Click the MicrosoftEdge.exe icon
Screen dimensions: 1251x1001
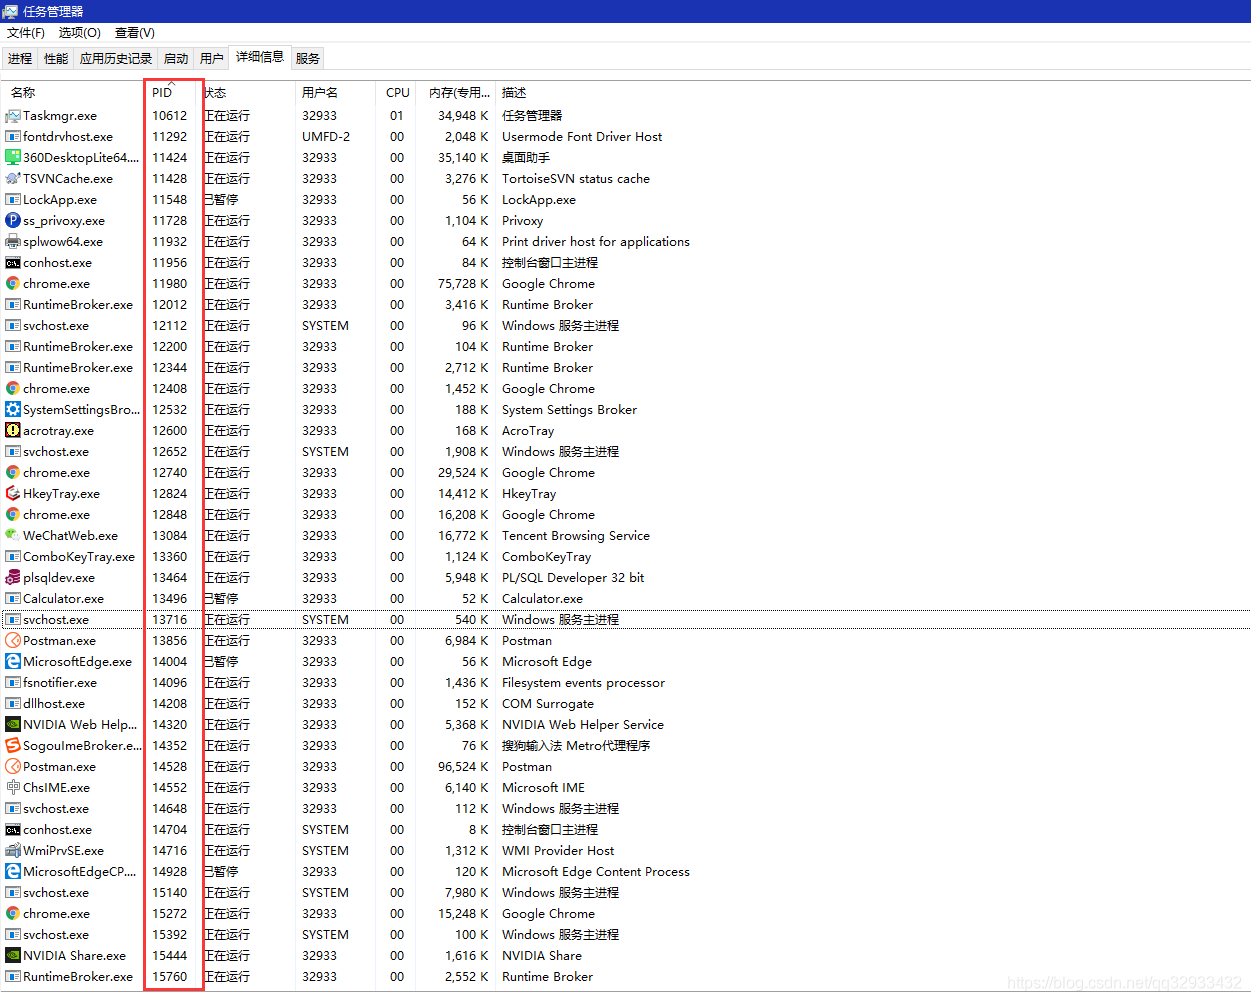click(x=13, y=662)
